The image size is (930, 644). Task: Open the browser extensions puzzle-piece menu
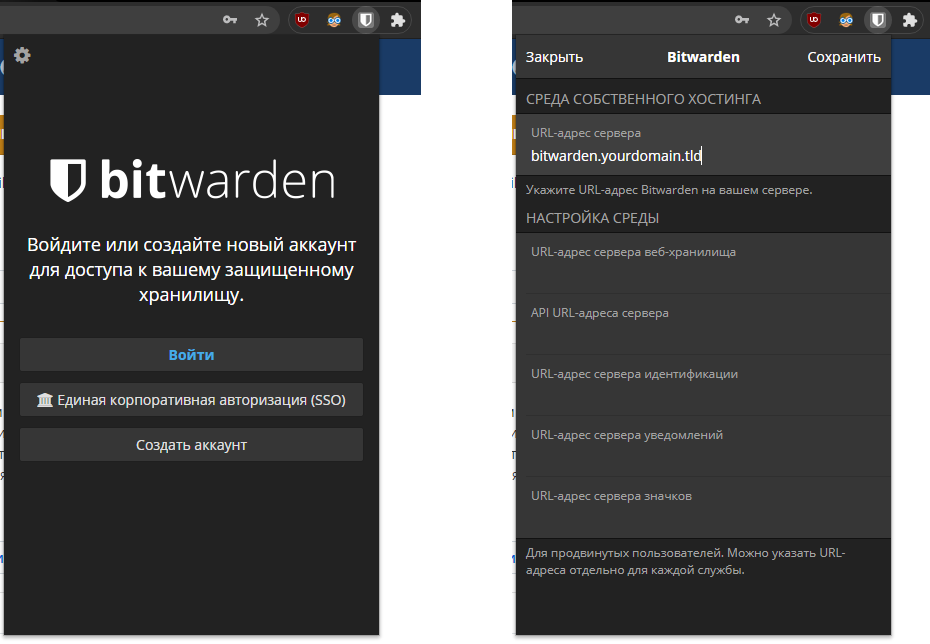click(397, 19)
